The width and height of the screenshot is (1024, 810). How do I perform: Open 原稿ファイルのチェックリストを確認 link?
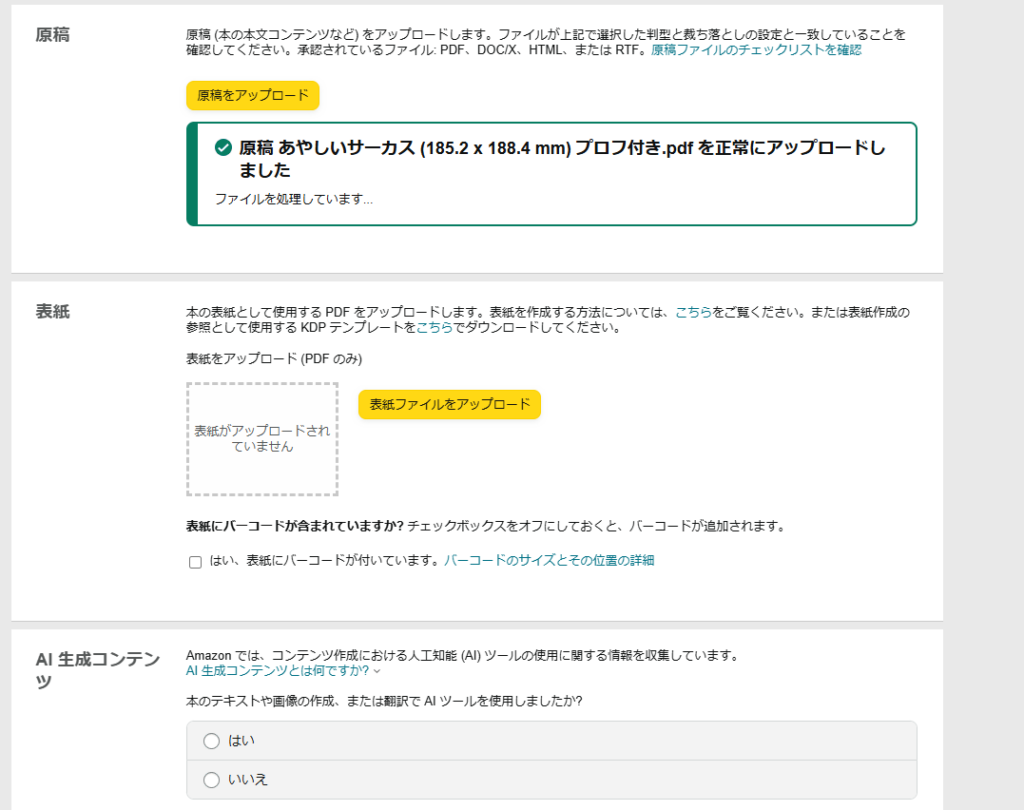tap(756, 50)
